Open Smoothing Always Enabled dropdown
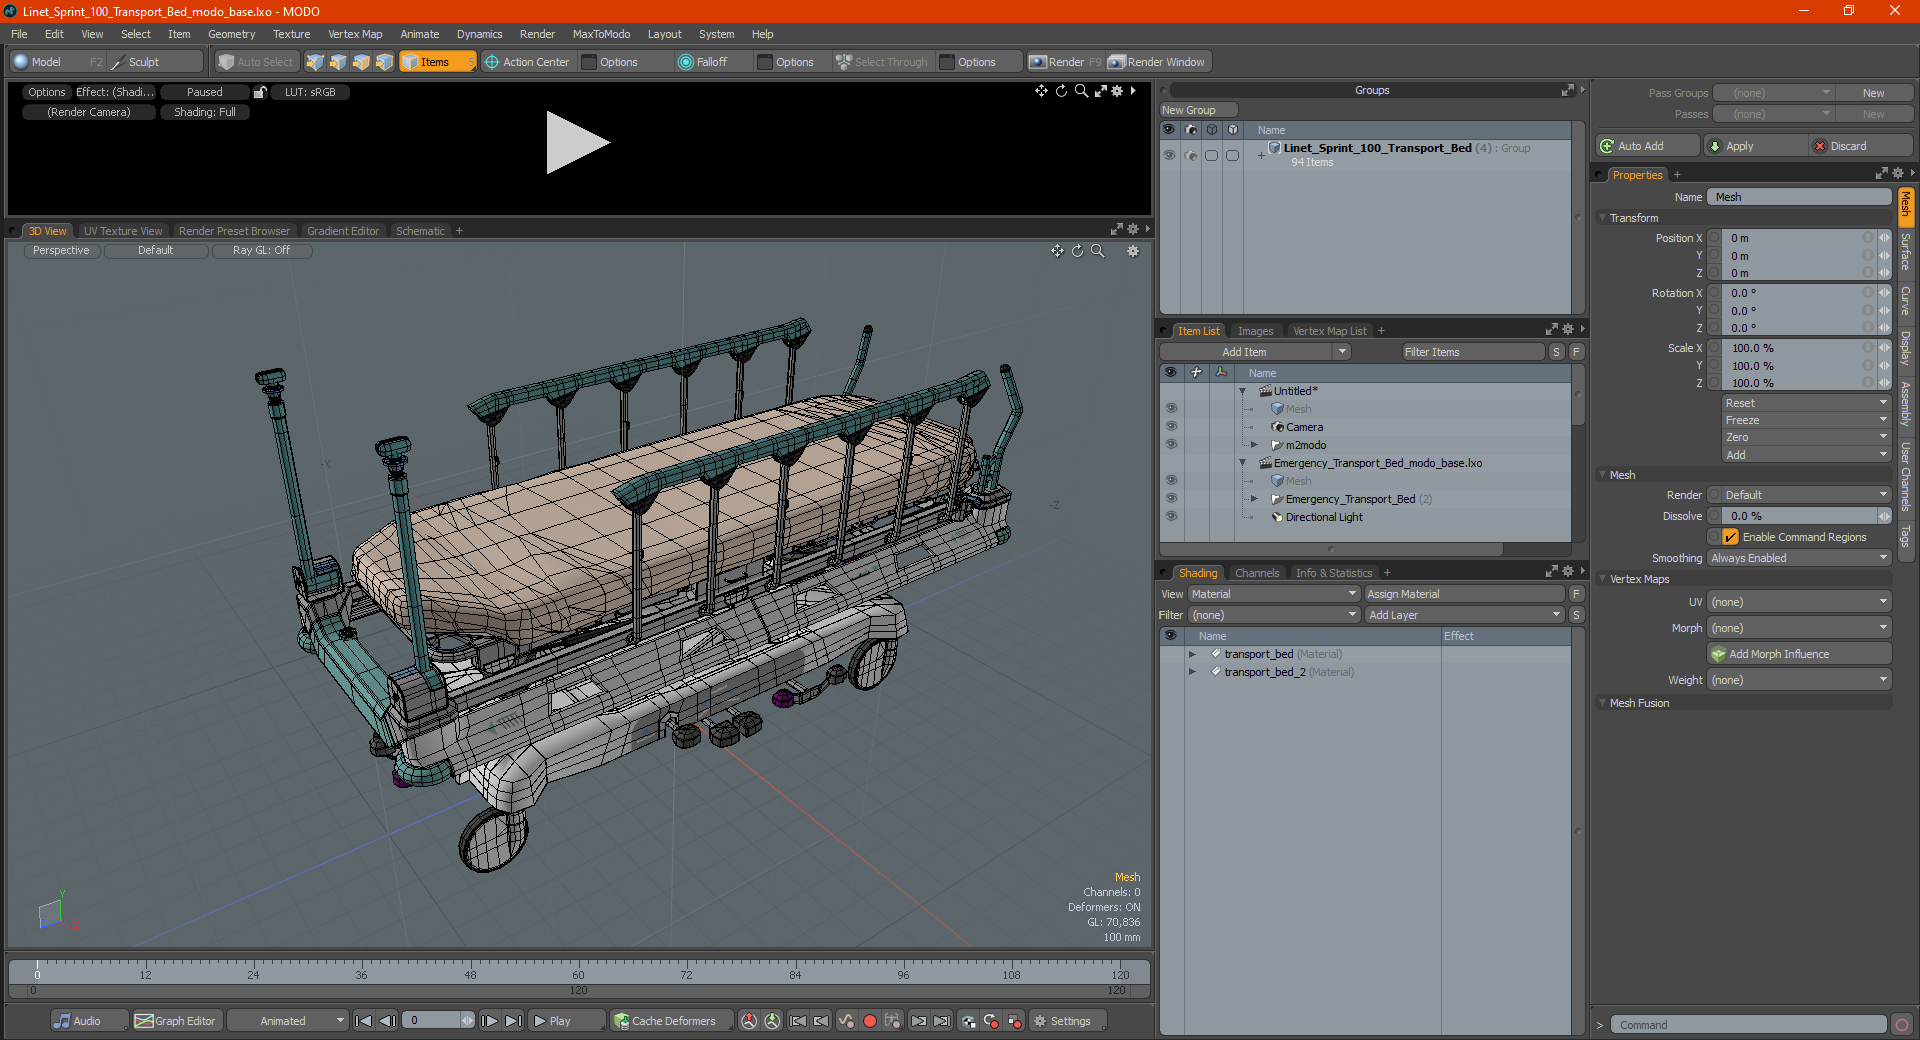Image resolution: width=1920 pixels, height=1040 pixels. [x=1799, y=558]
